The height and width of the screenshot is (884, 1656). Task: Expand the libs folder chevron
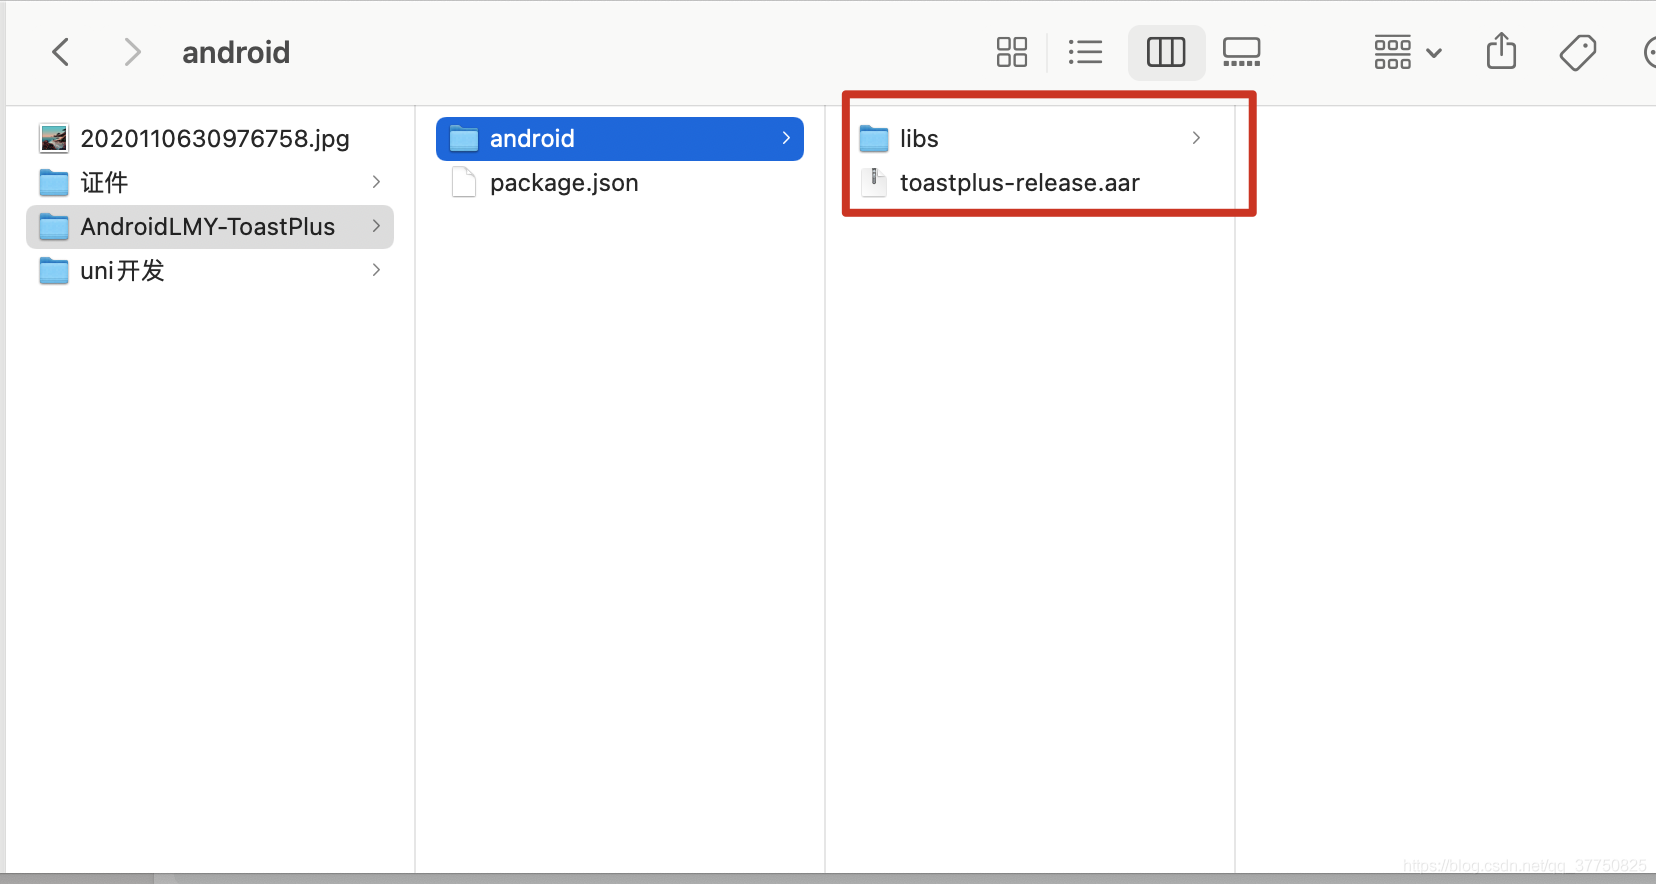click(x=1196, y=138)
